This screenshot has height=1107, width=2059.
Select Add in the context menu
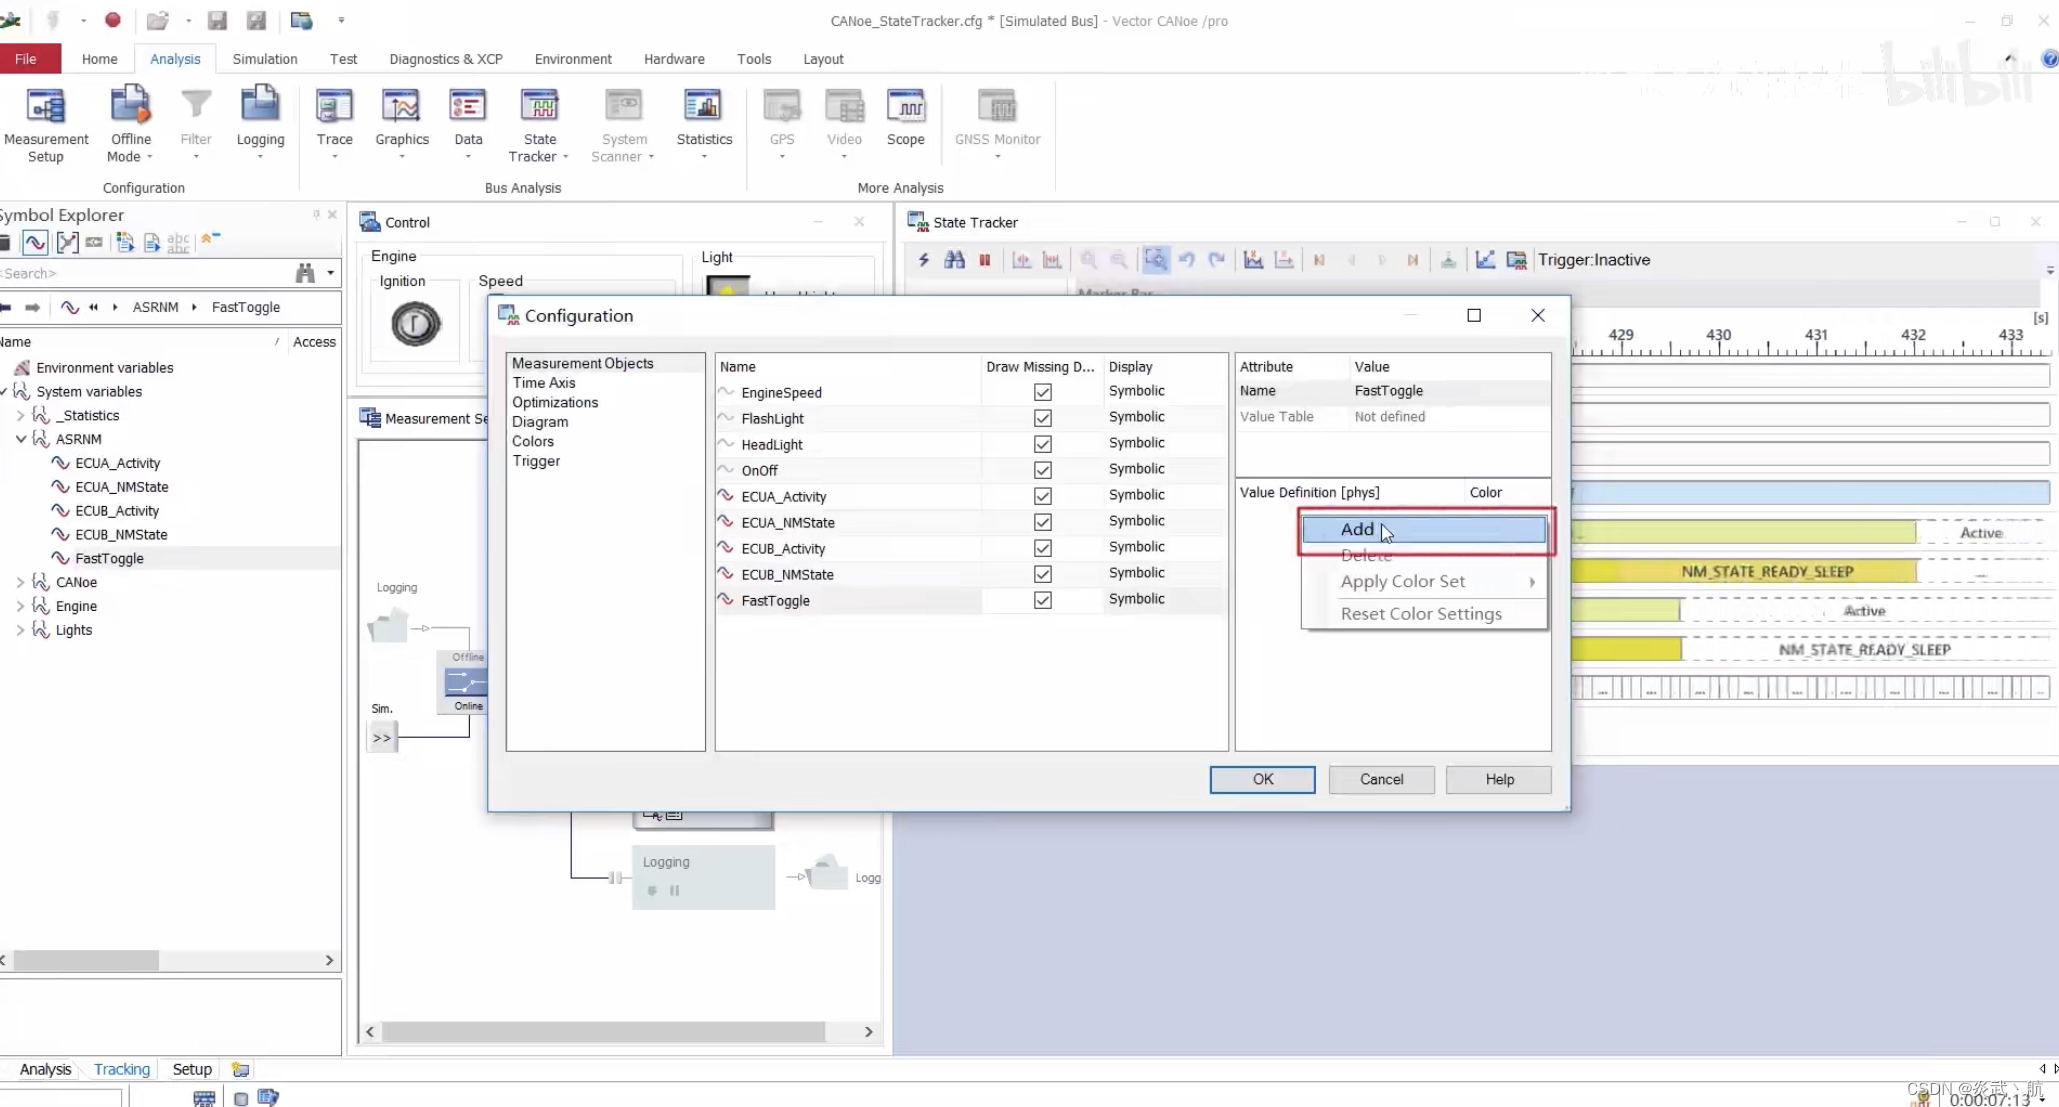pyautogui.click(x=1357, y=529)
